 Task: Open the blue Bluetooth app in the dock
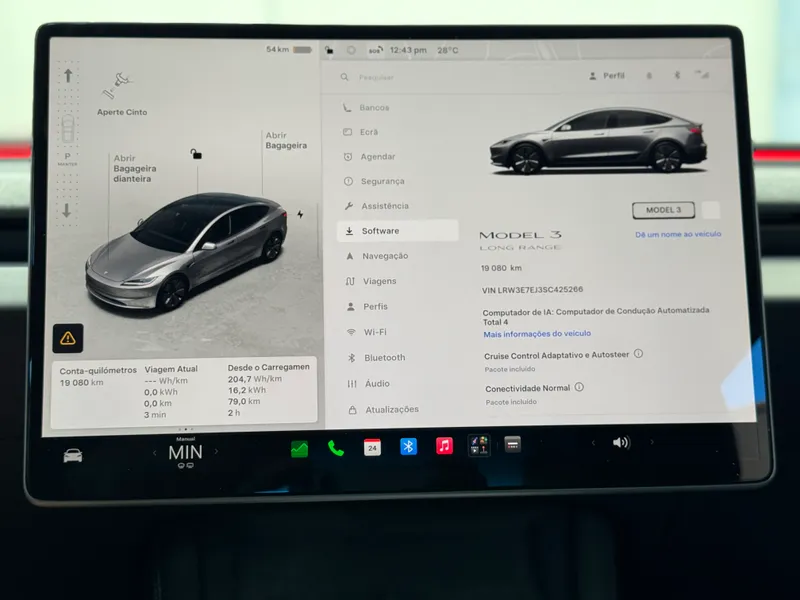click(408, 446)
